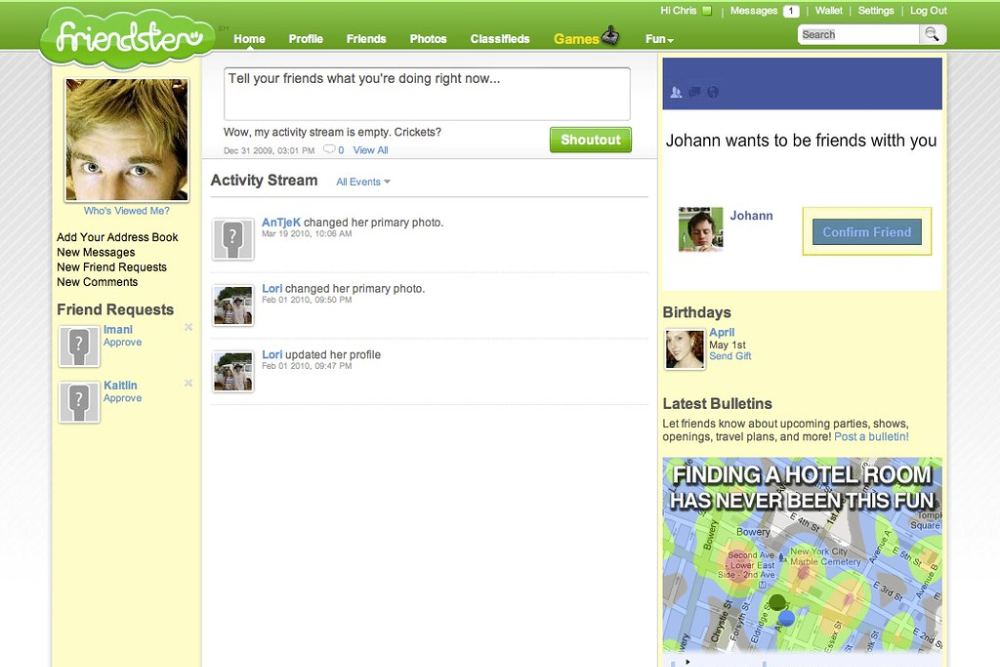Click the green status icon next to Hi Chris
Image resolution: width=1000 pixels, height=667 pixels.
(707, 11)
